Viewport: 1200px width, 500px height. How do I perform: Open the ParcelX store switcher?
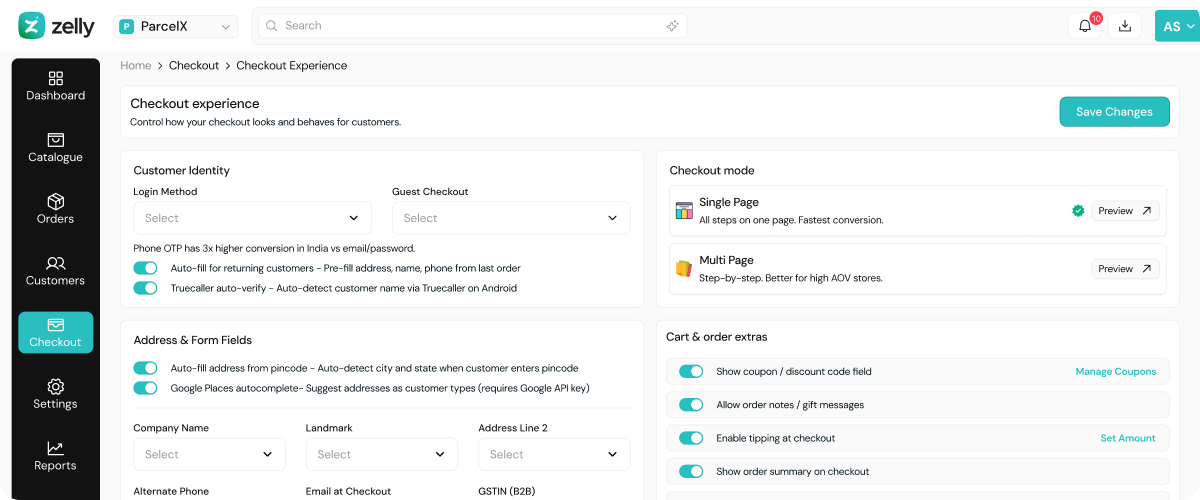point(176,27)
